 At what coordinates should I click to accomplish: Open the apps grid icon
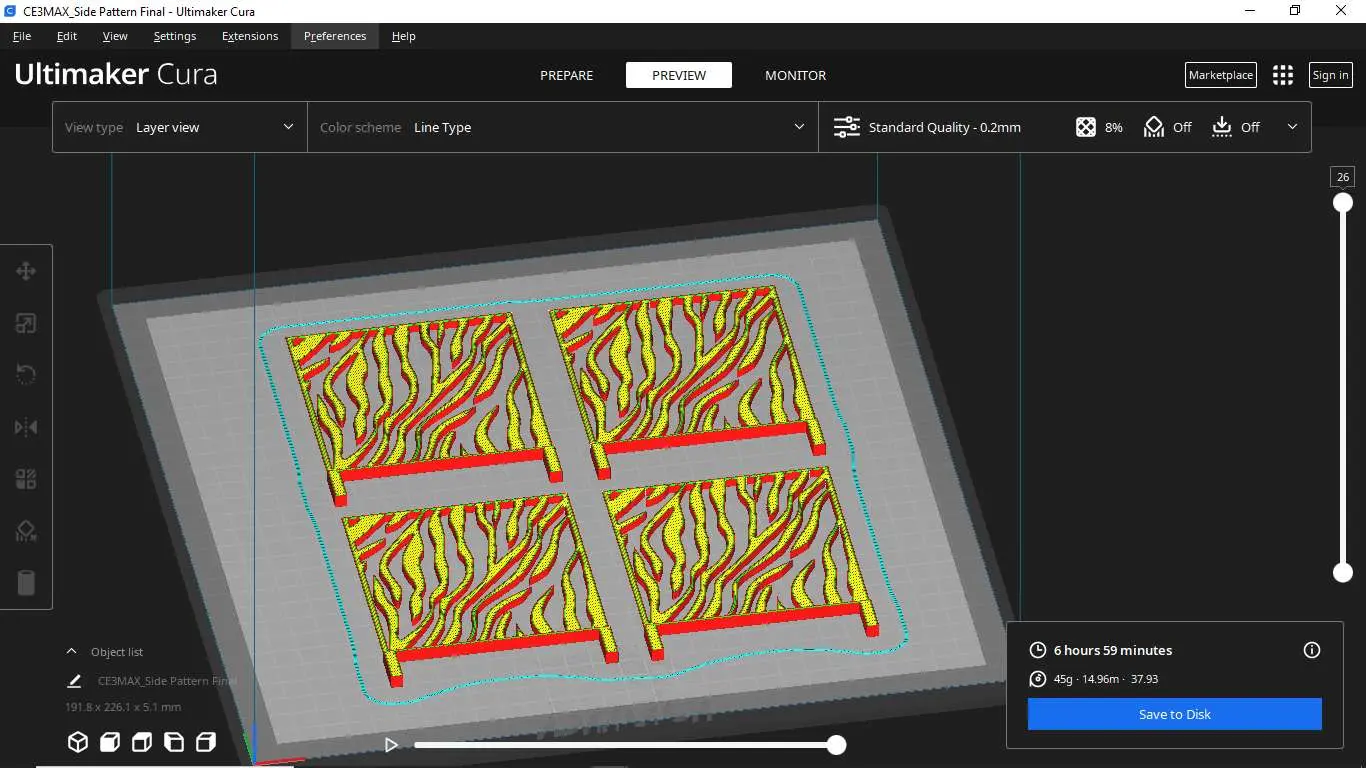[1283, 75]
